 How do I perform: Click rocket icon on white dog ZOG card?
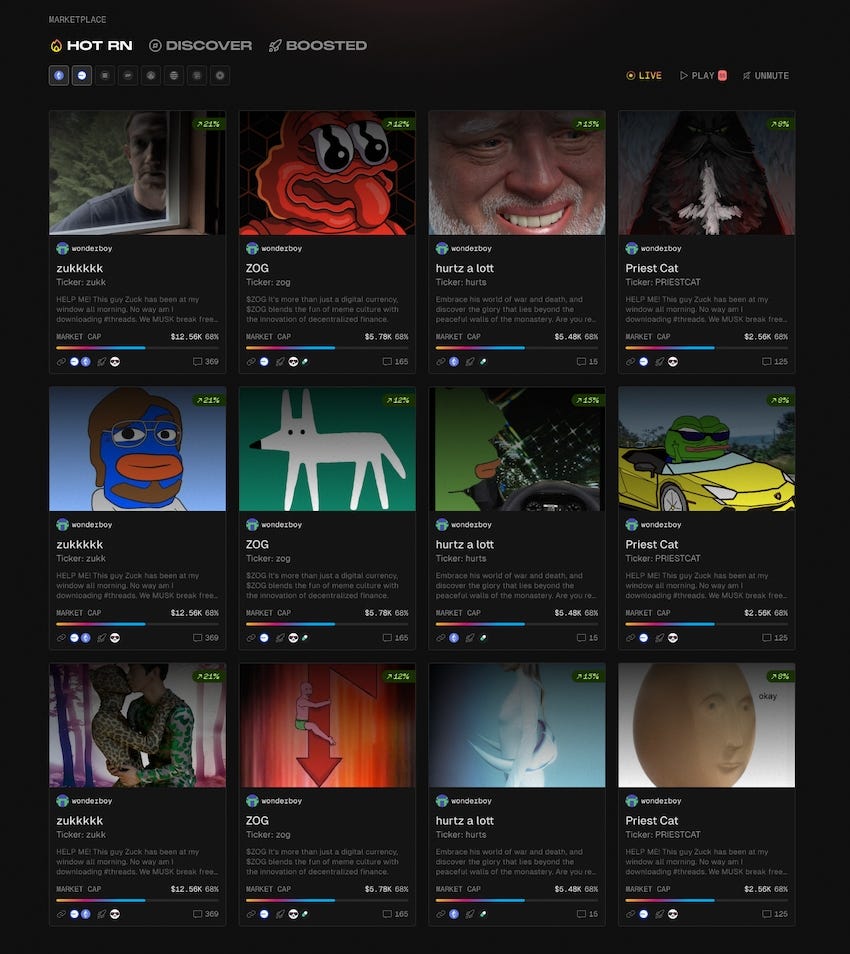point(280,638)
